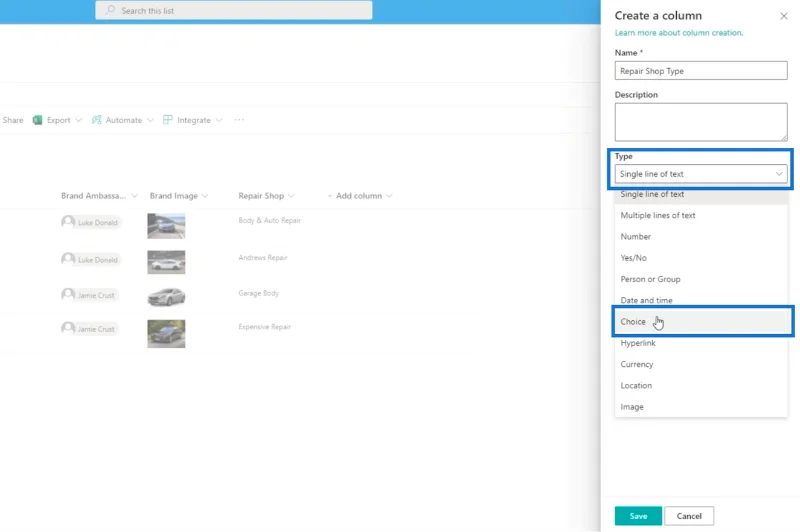
Task: Click Jamie Crust avatar beside Expensive Repair
Action: pyautogui.click(x=68, y=328)
